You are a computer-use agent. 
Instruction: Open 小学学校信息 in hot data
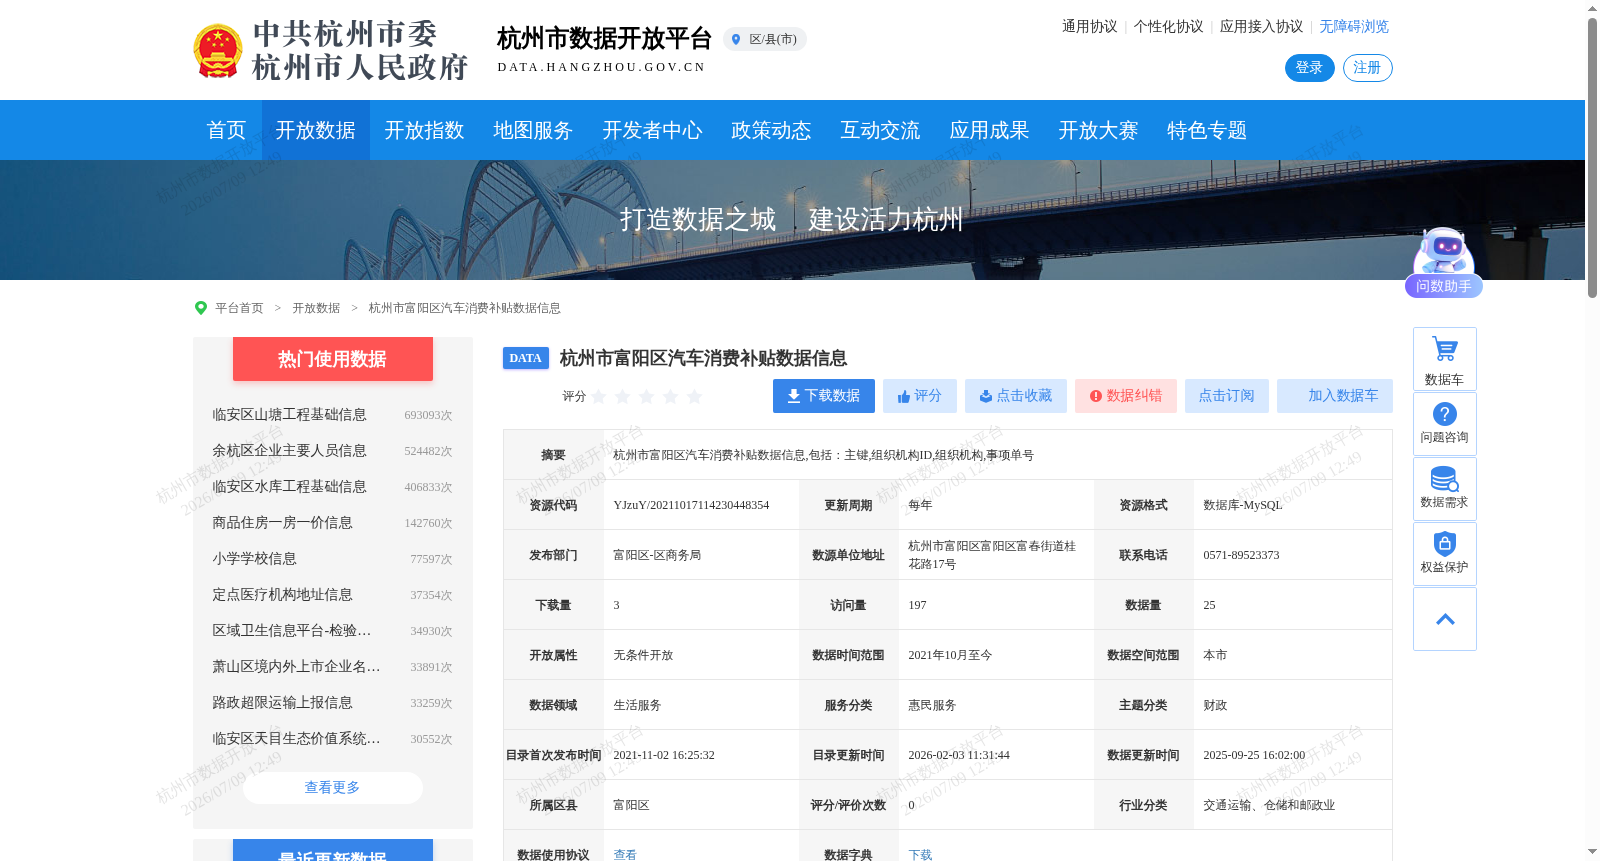[254, 559]
